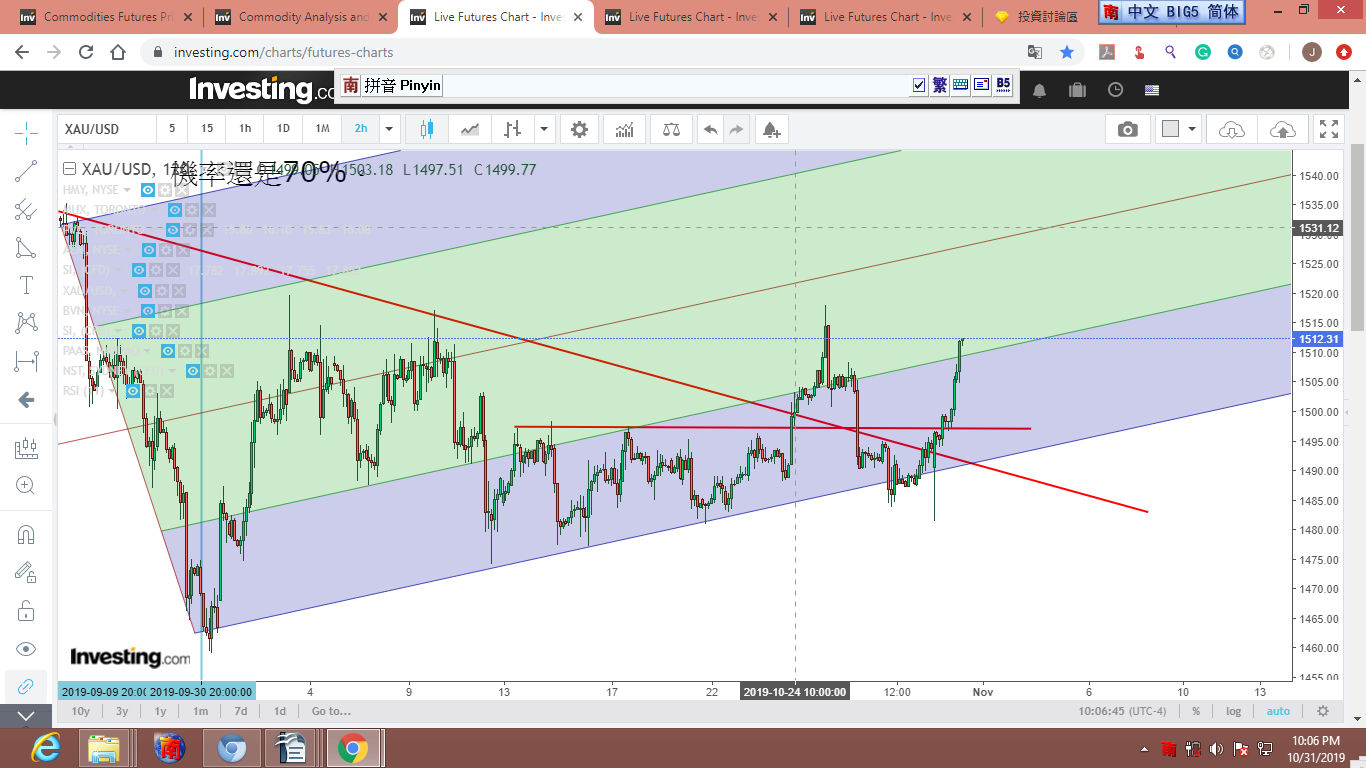Toggle the magnet snapping mode

[x=26, y=534]
